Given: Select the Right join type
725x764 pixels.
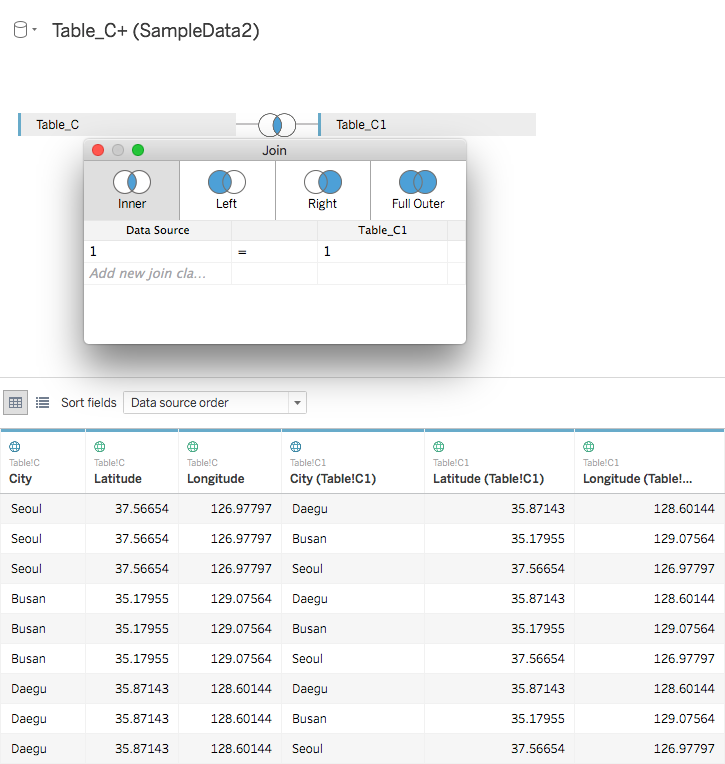Looking at the screenshot, I should tap(323, 191).
